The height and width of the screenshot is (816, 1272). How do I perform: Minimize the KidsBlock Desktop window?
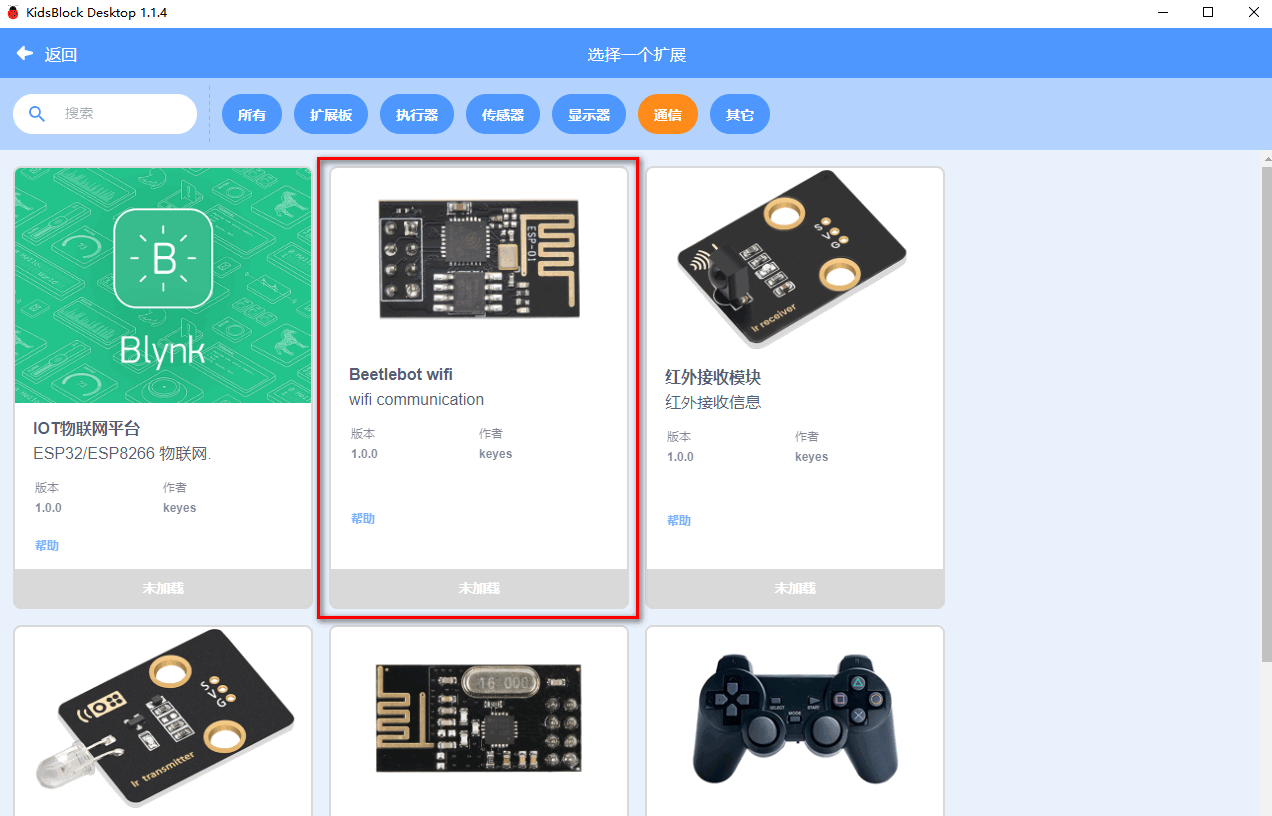click(x=1162, y=13)
